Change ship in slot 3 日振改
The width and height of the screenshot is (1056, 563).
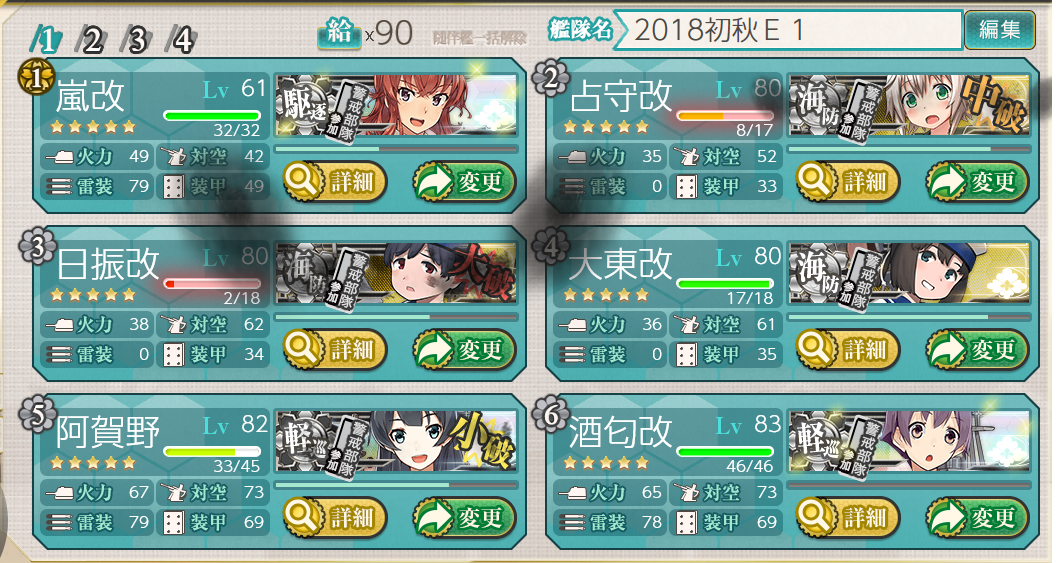(465, 349)
